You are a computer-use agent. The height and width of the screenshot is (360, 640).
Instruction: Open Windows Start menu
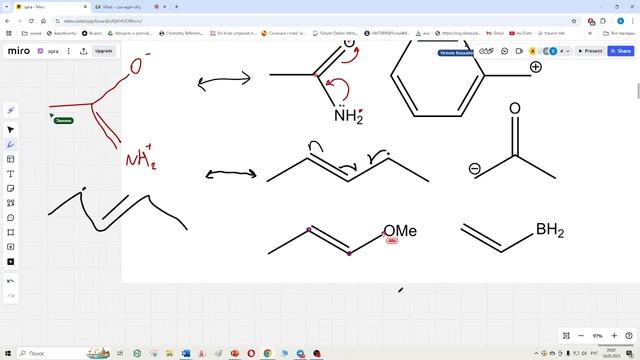click(x=7, y=353)
